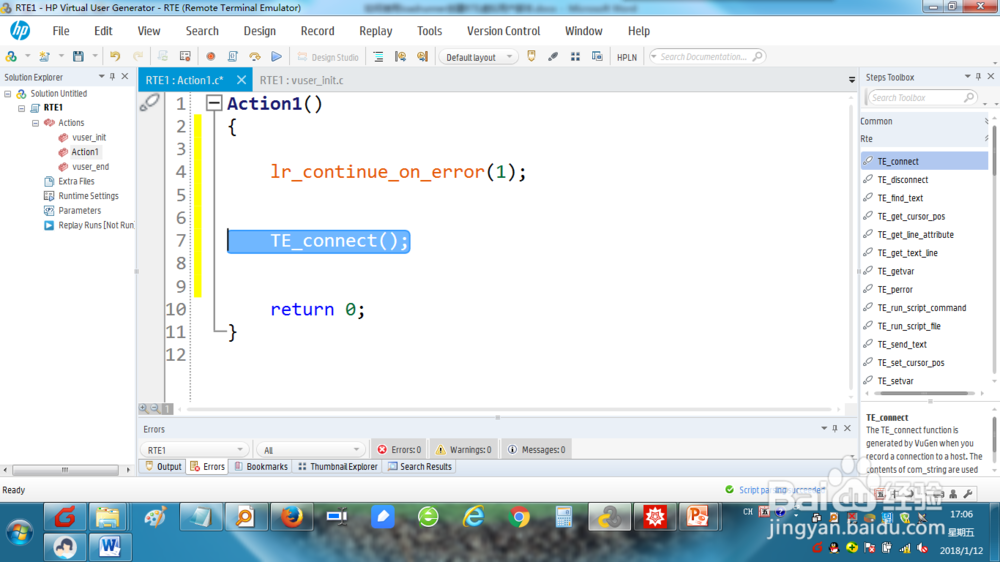Click the Firefox icon in the taskbar
The width and height of the screenshot is (1000, 562).
click(x=291, y=517)
